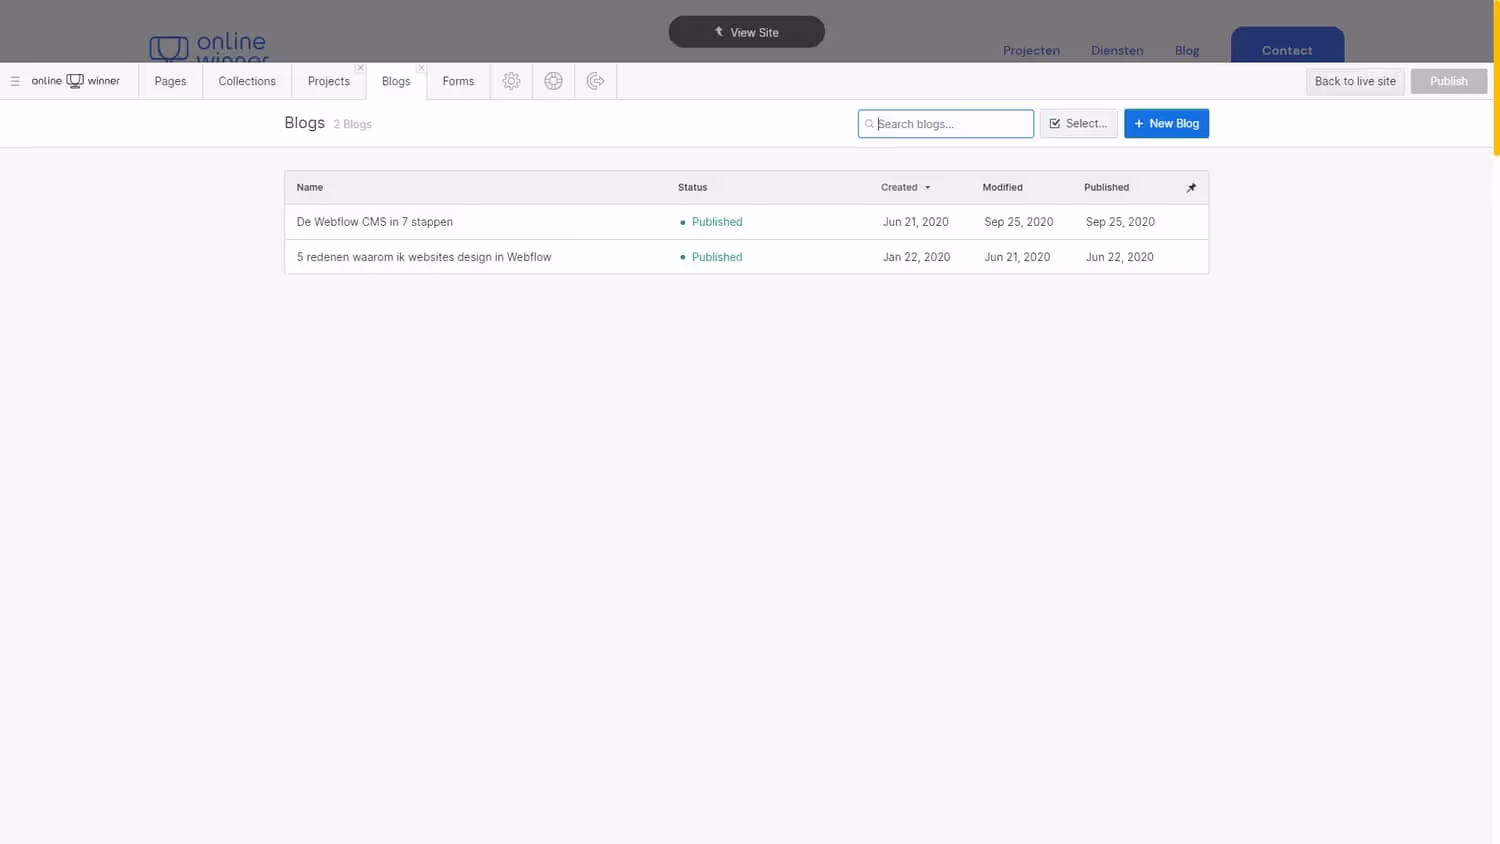
Task: Open site settings gear icon
Action: point(511,81)
